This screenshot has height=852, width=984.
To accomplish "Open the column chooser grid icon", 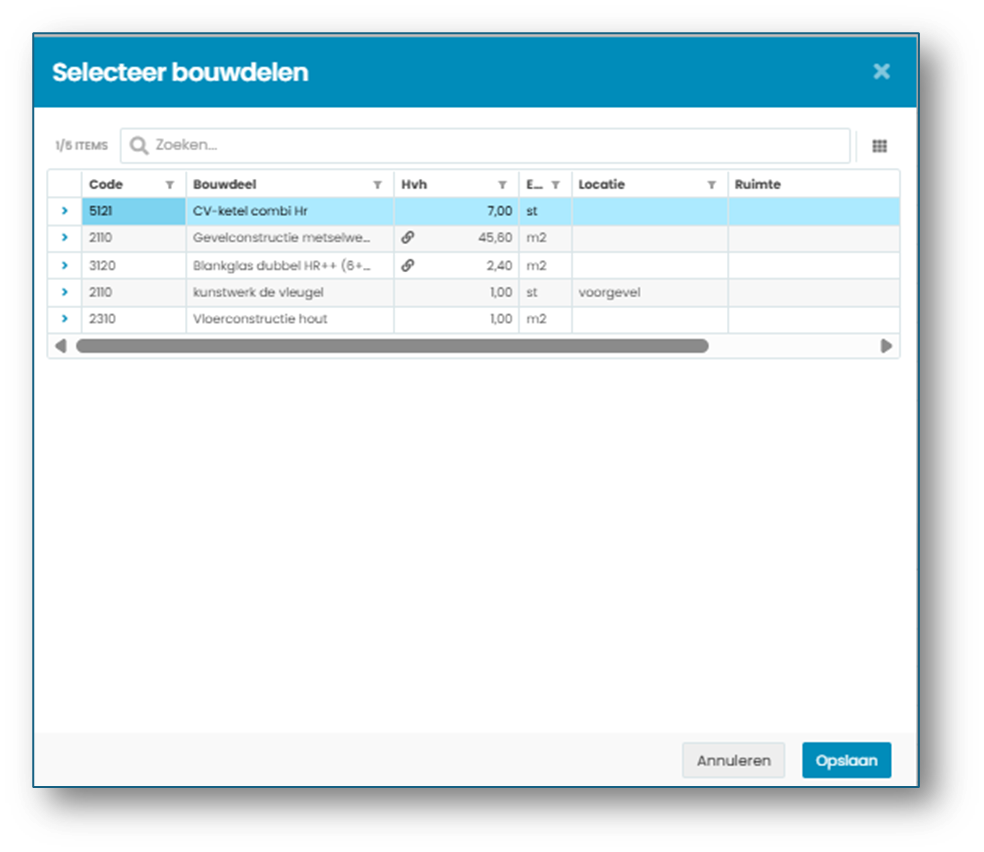I will click(x=879, y=146).
